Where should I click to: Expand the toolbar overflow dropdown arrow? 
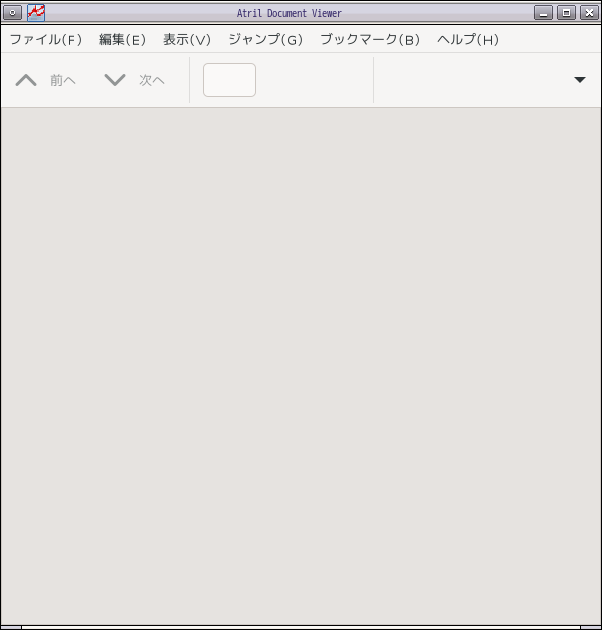(x=579, y=80)
